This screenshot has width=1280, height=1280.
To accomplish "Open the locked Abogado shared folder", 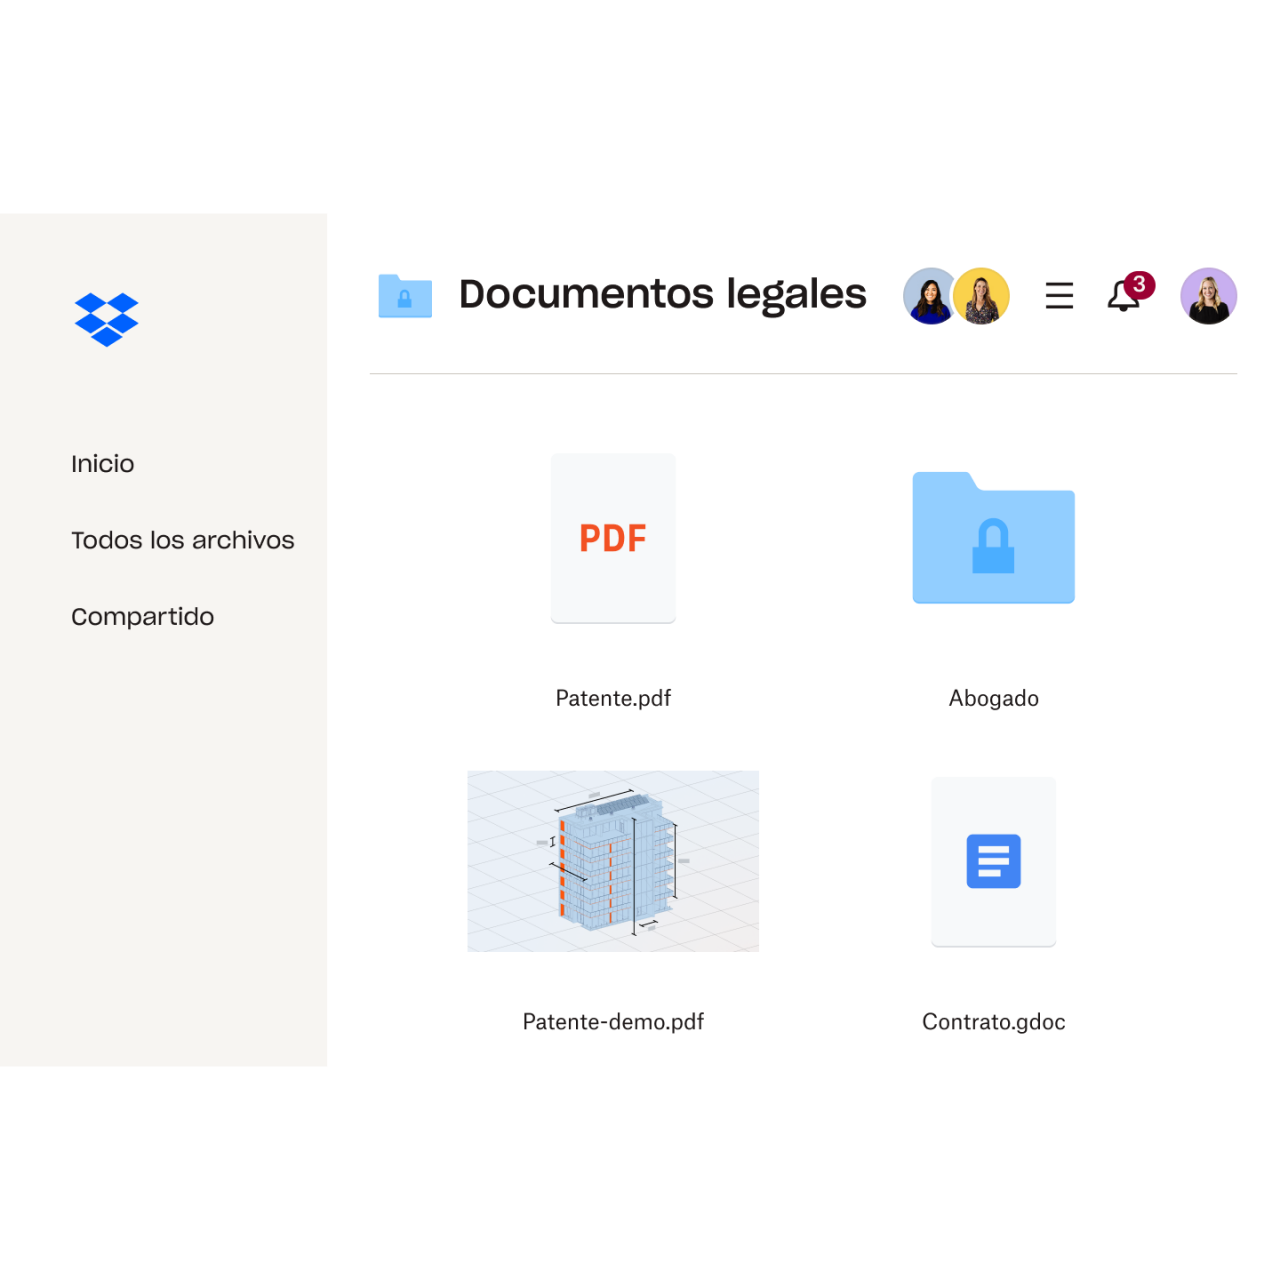I will [993, 538].
